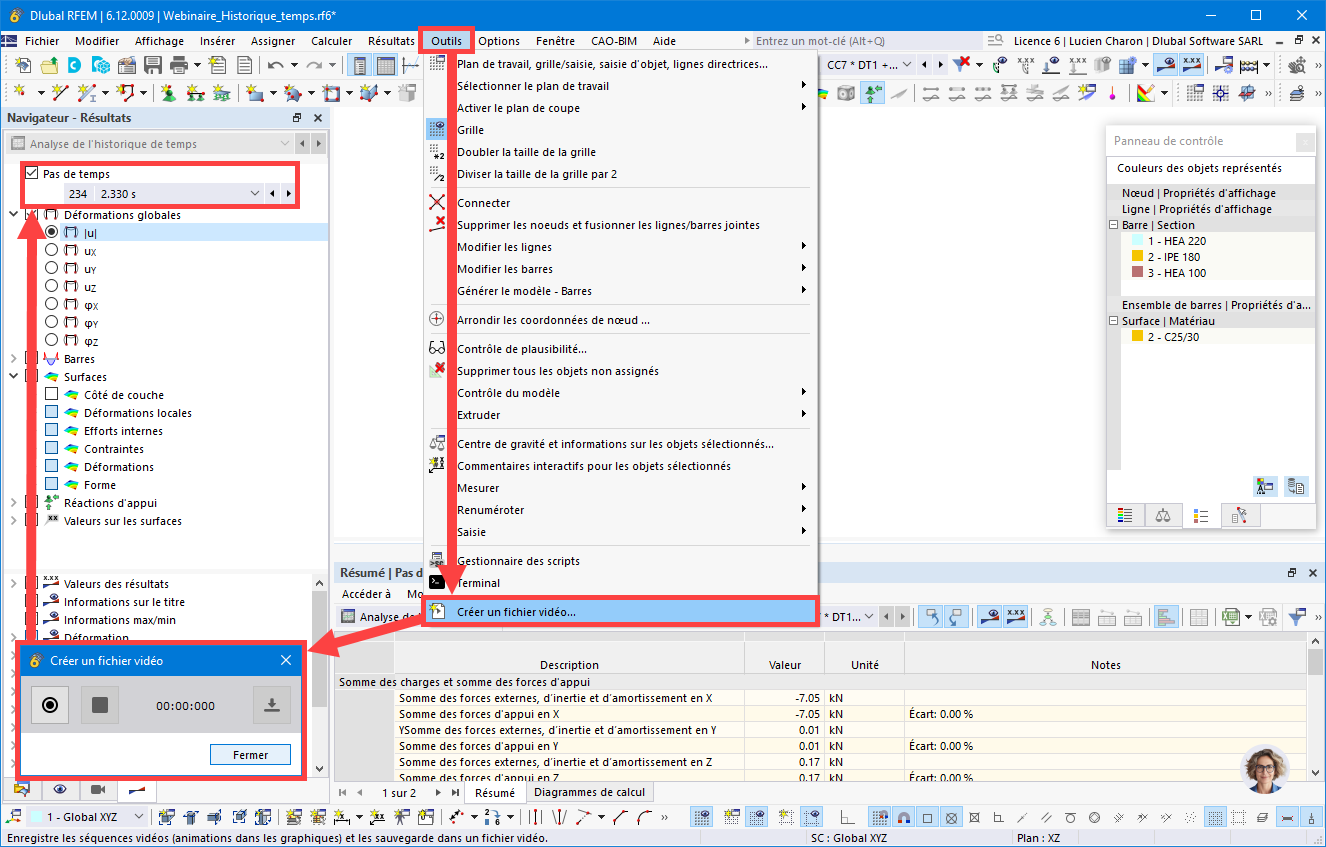1326x847 pixels.
Task: Open the CAO-BIM menu
Action: (614, 41)
